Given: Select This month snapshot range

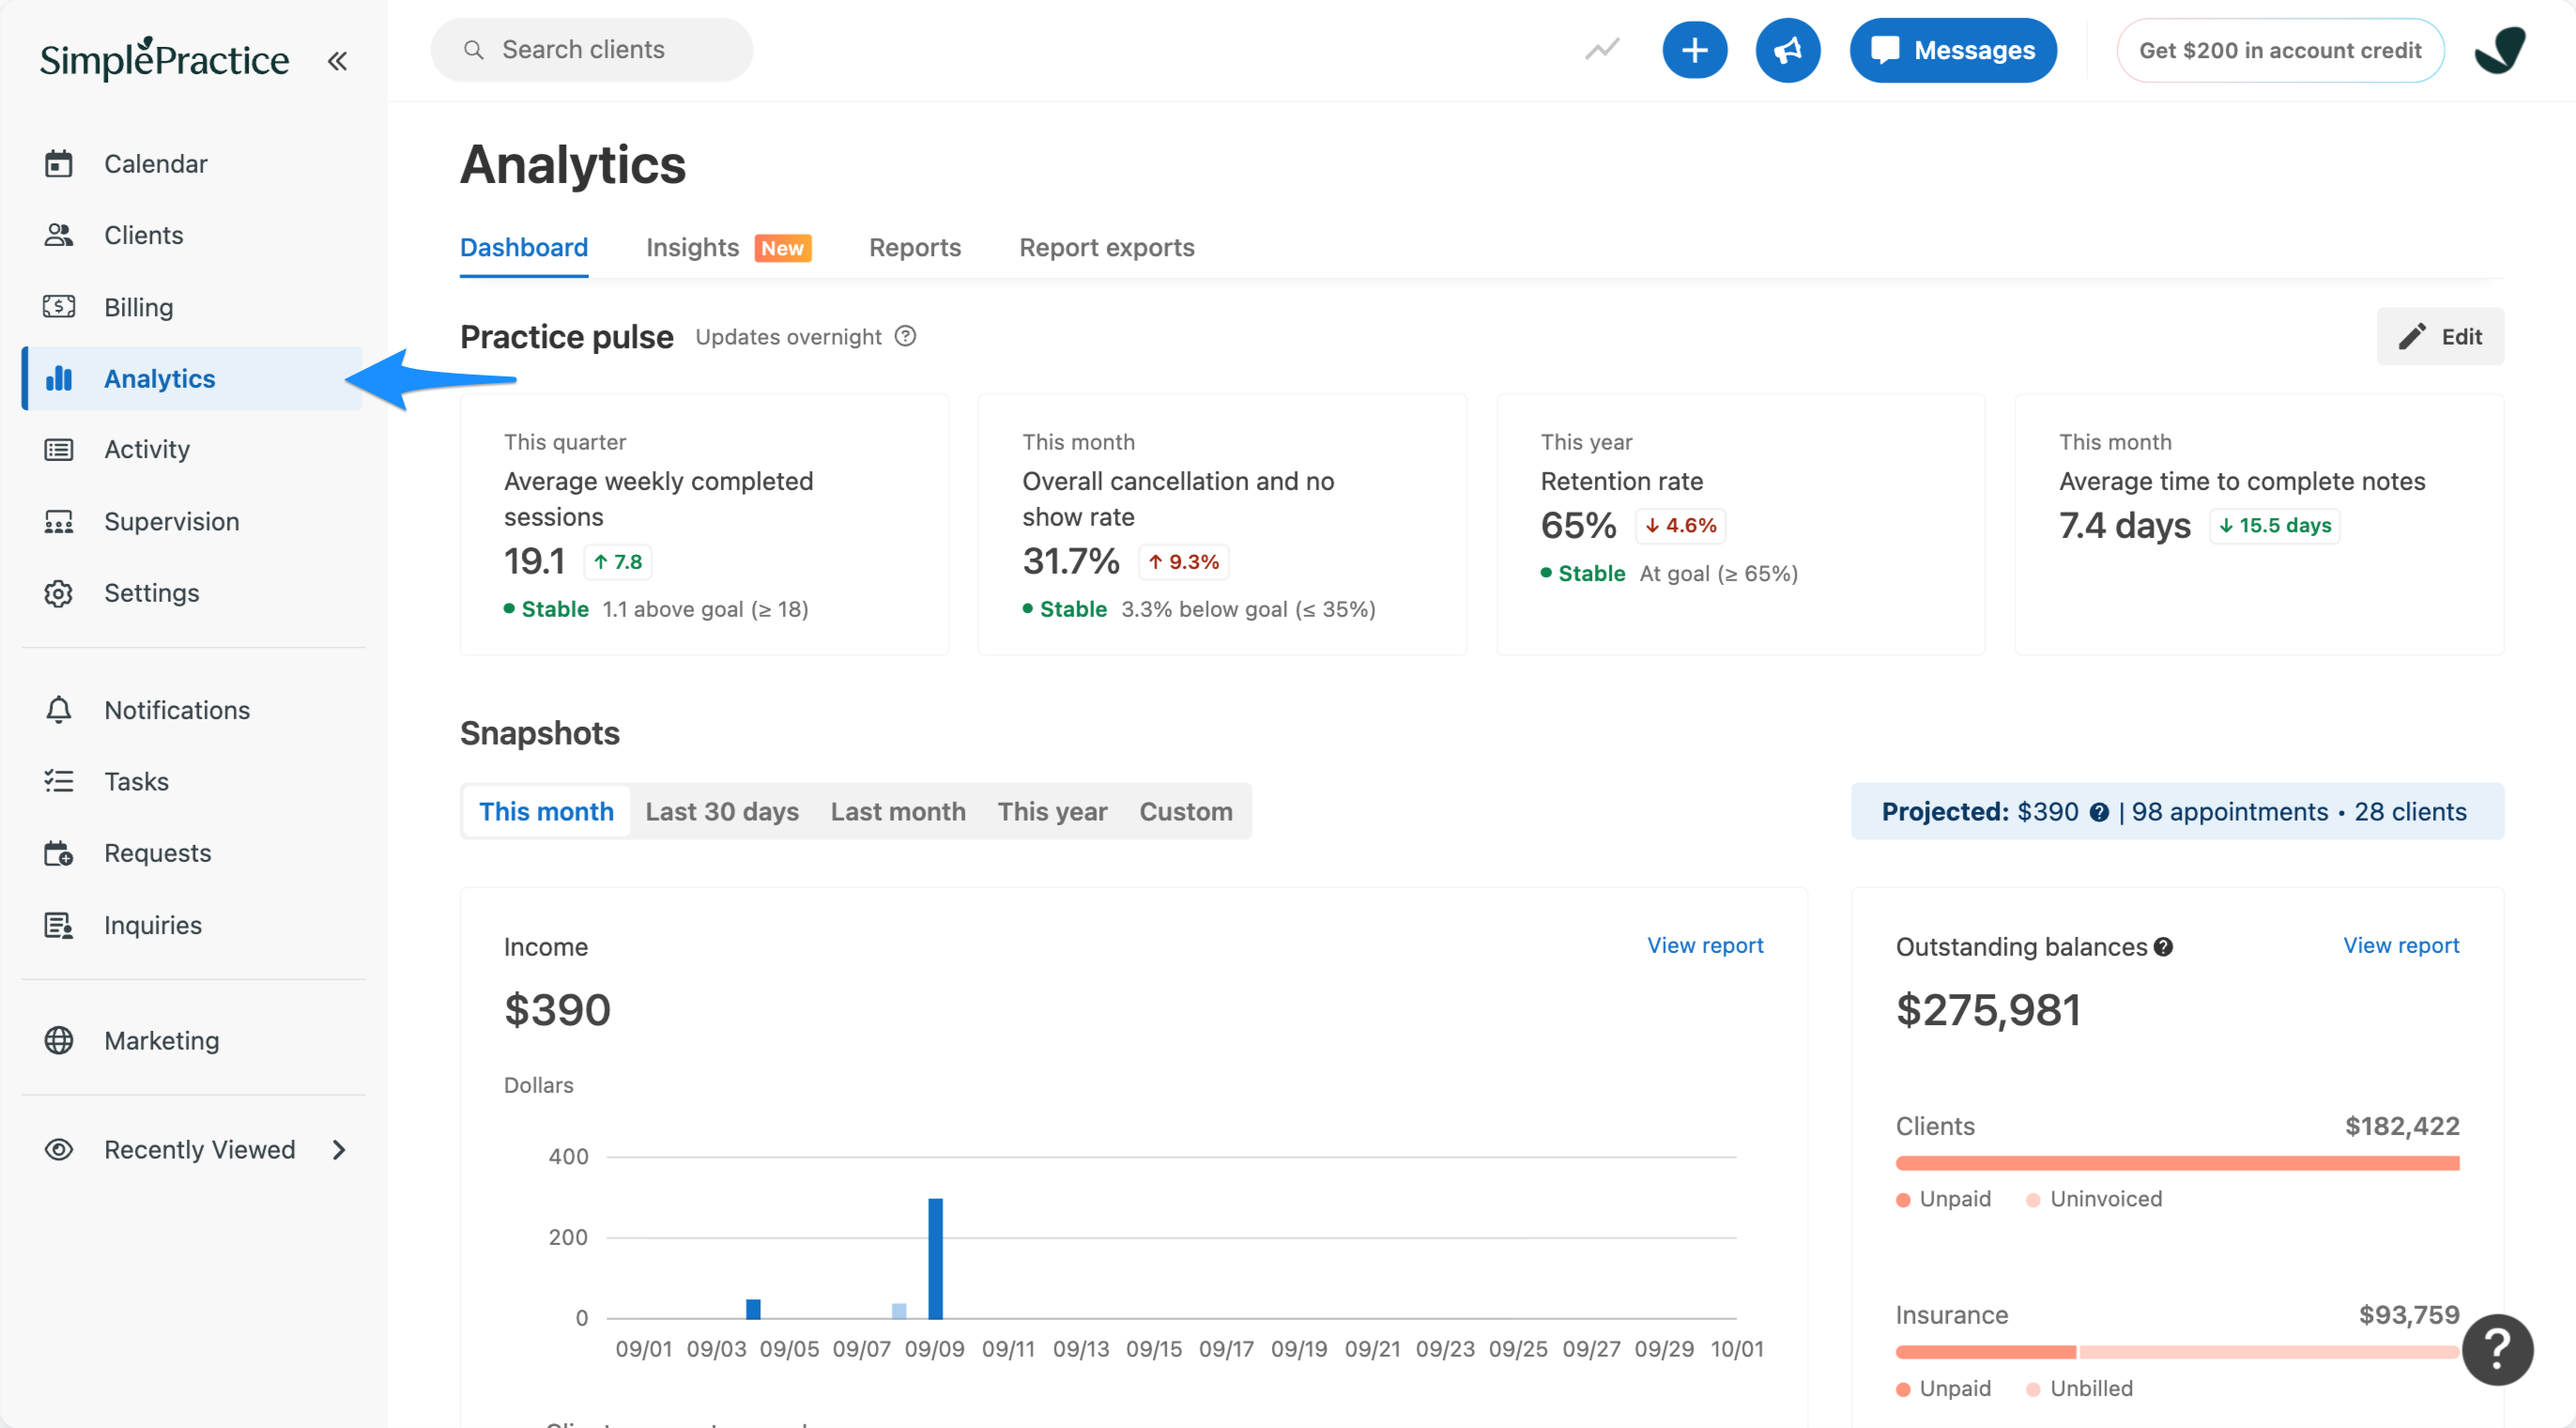Looking at the screenshot, I should click(x=546, y=811).
